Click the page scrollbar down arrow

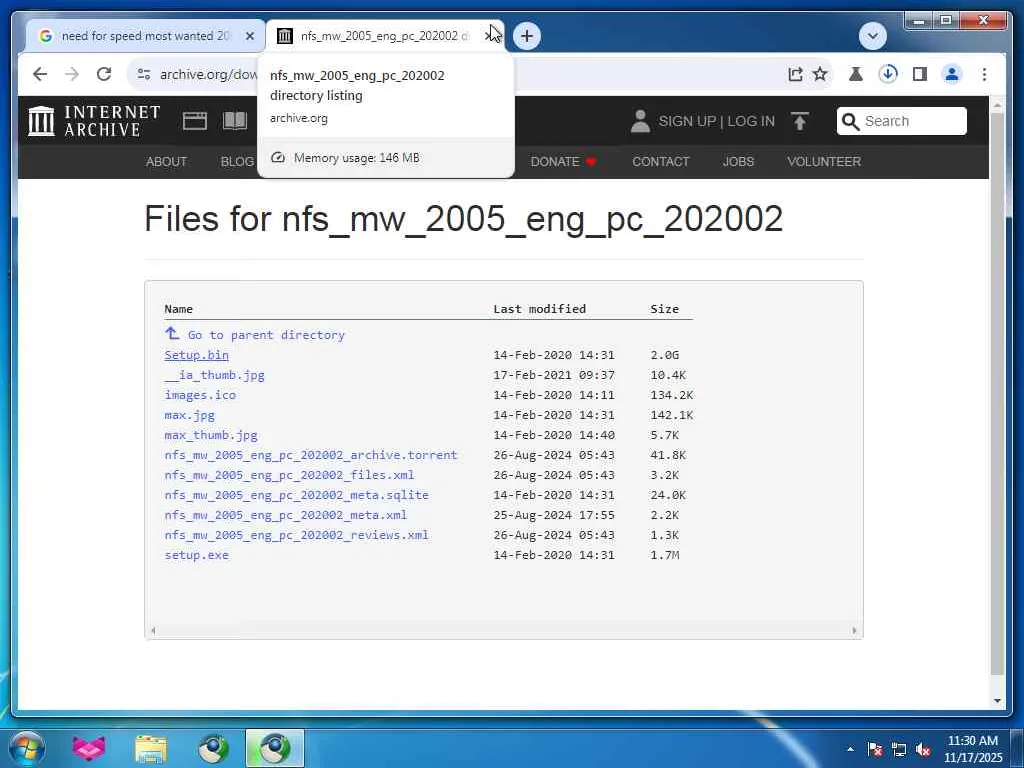(997, 701)
